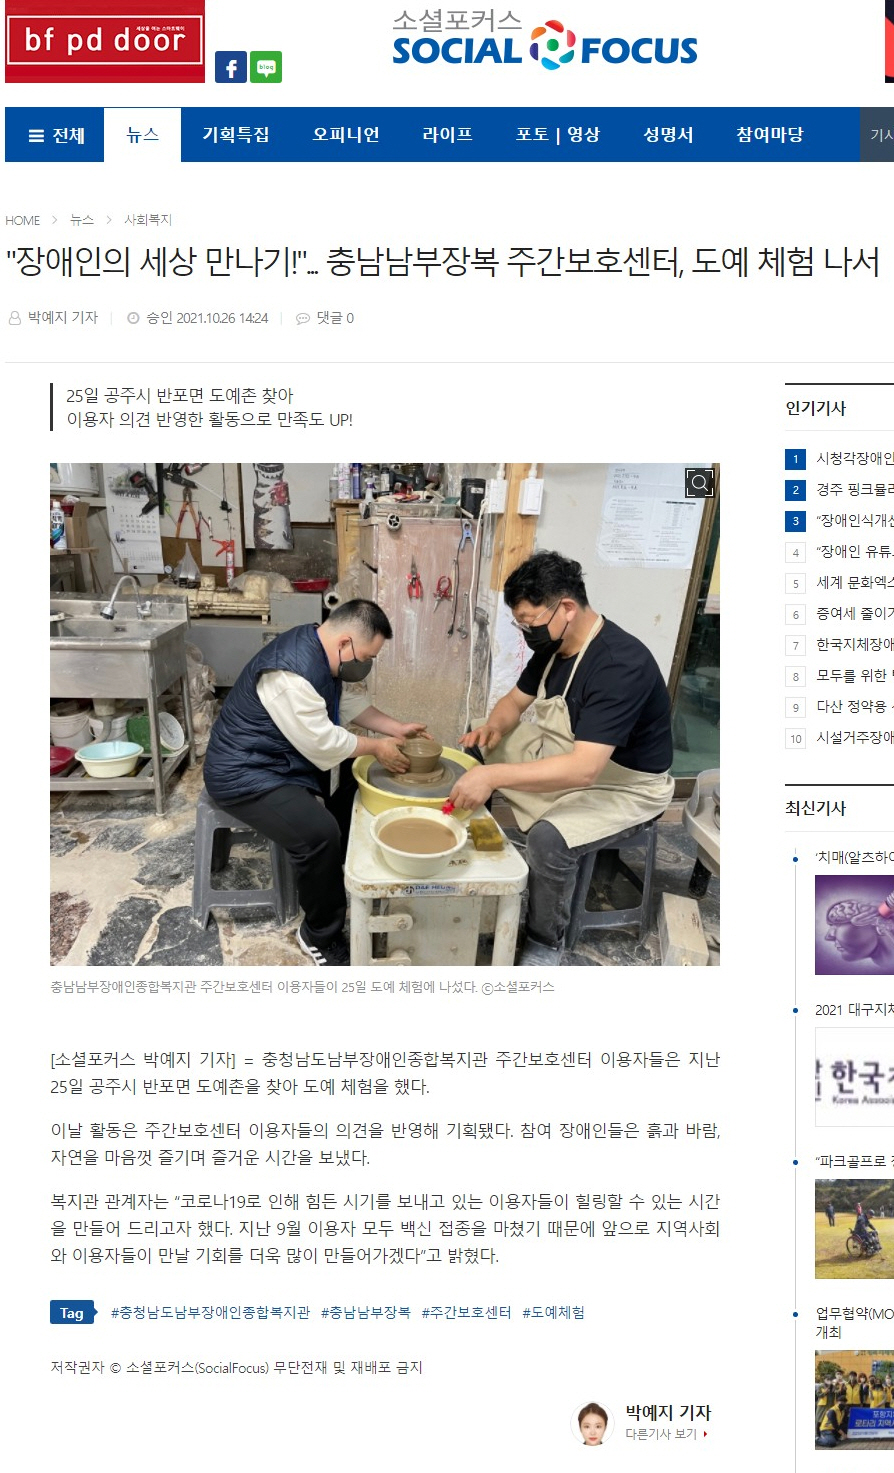
Task: Click 사회복지 breadcrumb link
Action: pos(148,220)
